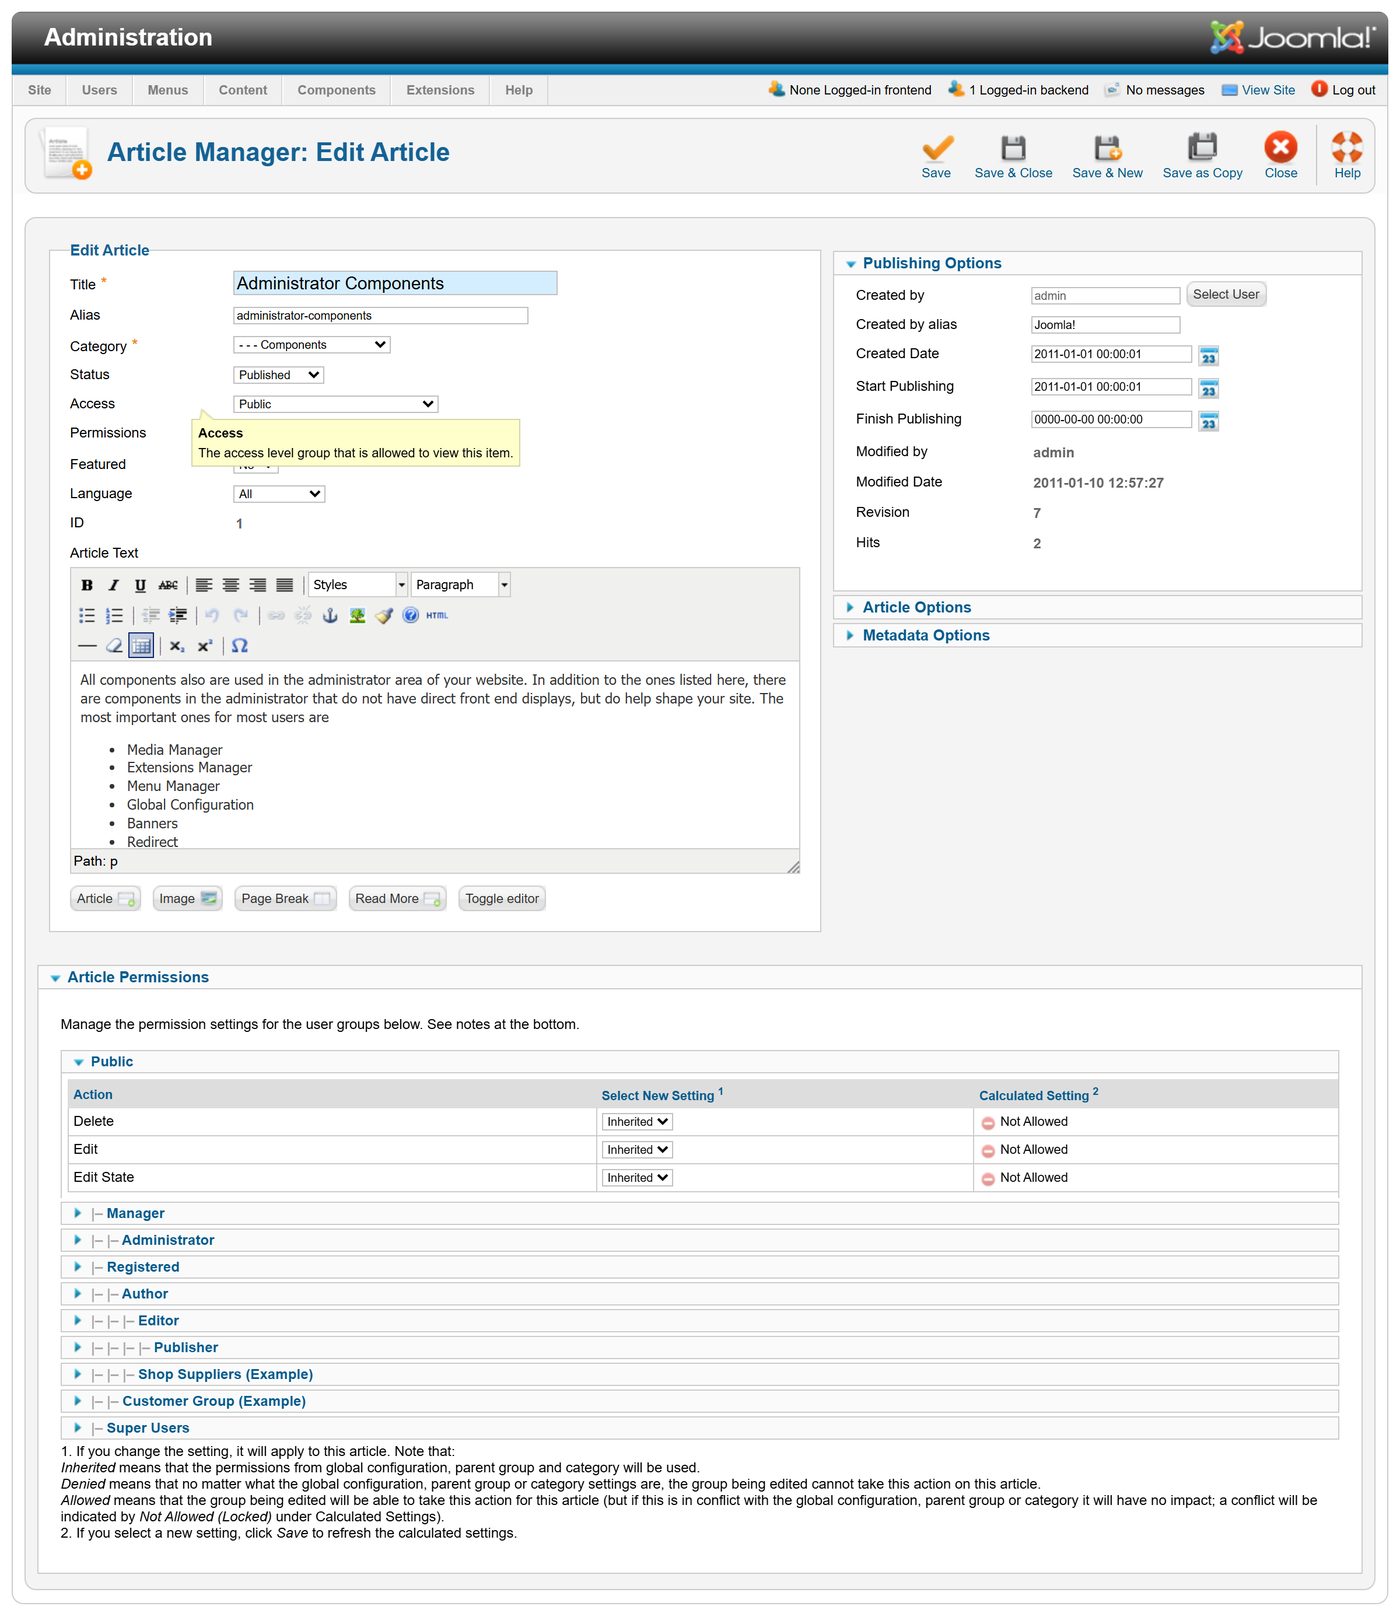Open the Components menu
Viewport: 1400px width, 1610px height.
[336, 90]
